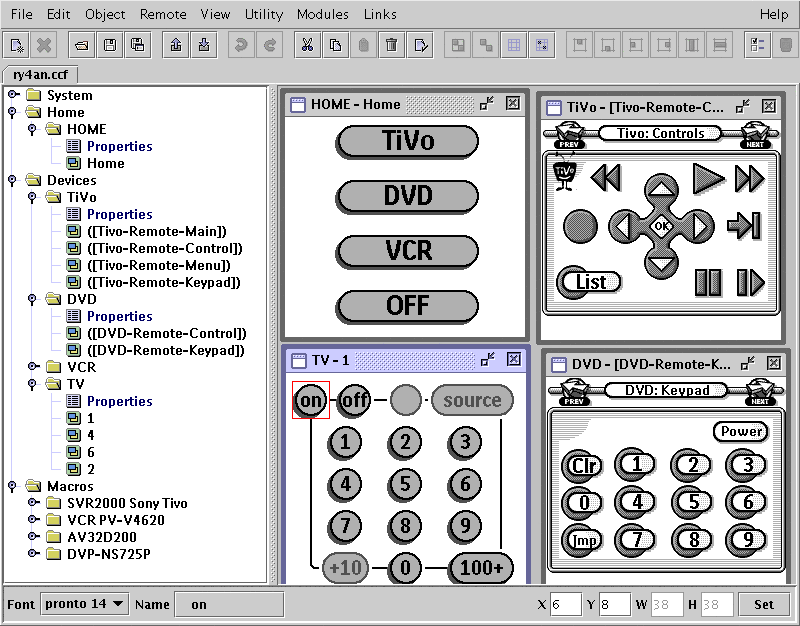
Task: Open the Object menu
Action: pyautogui.click(x=105, y=14)
